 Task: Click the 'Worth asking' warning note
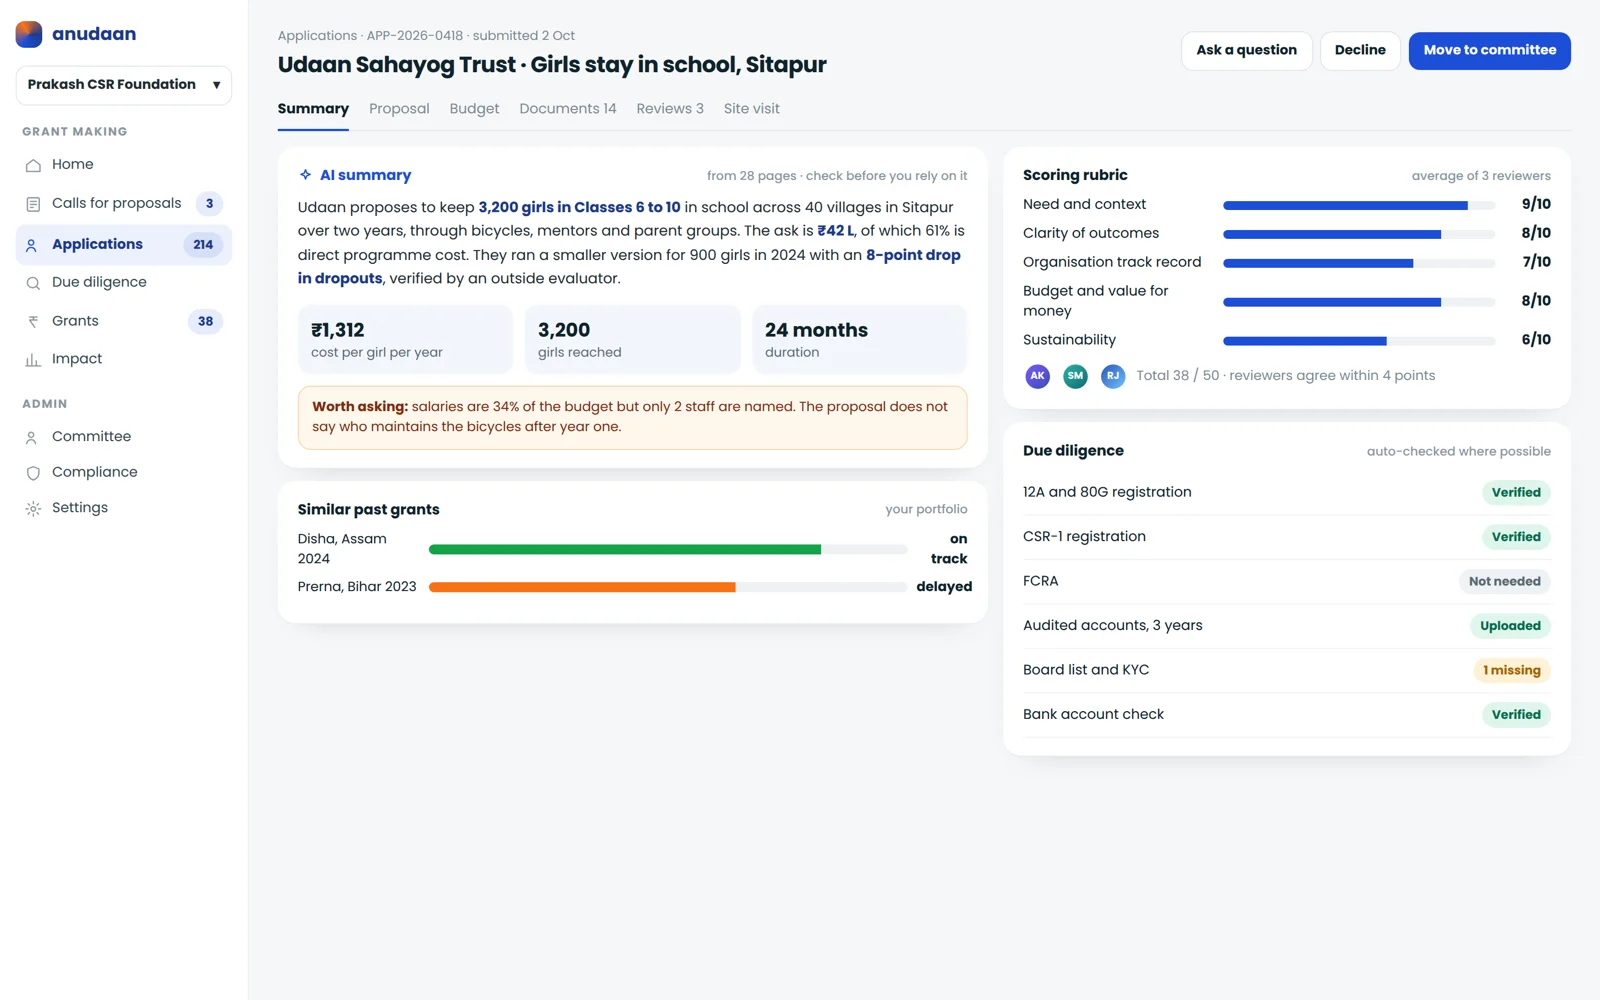[x=632, y=417]
